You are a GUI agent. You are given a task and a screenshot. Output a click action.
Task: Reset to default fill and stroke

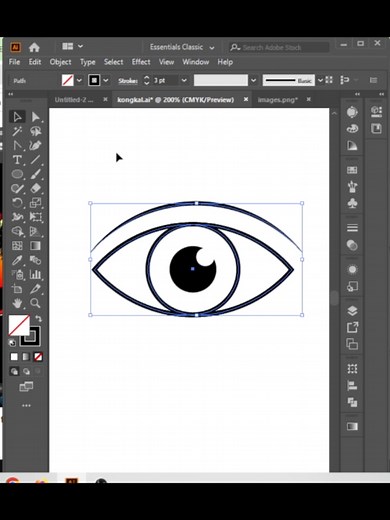12,343
